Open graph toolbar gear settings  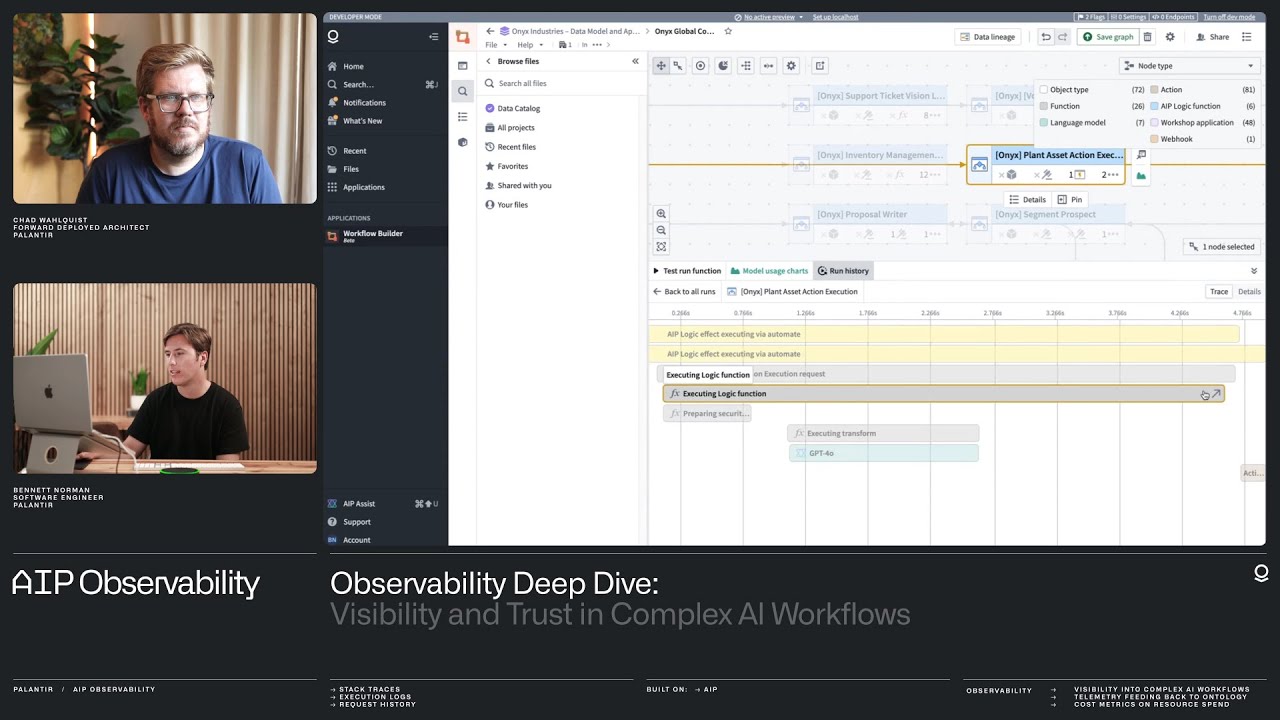[791, 66]
